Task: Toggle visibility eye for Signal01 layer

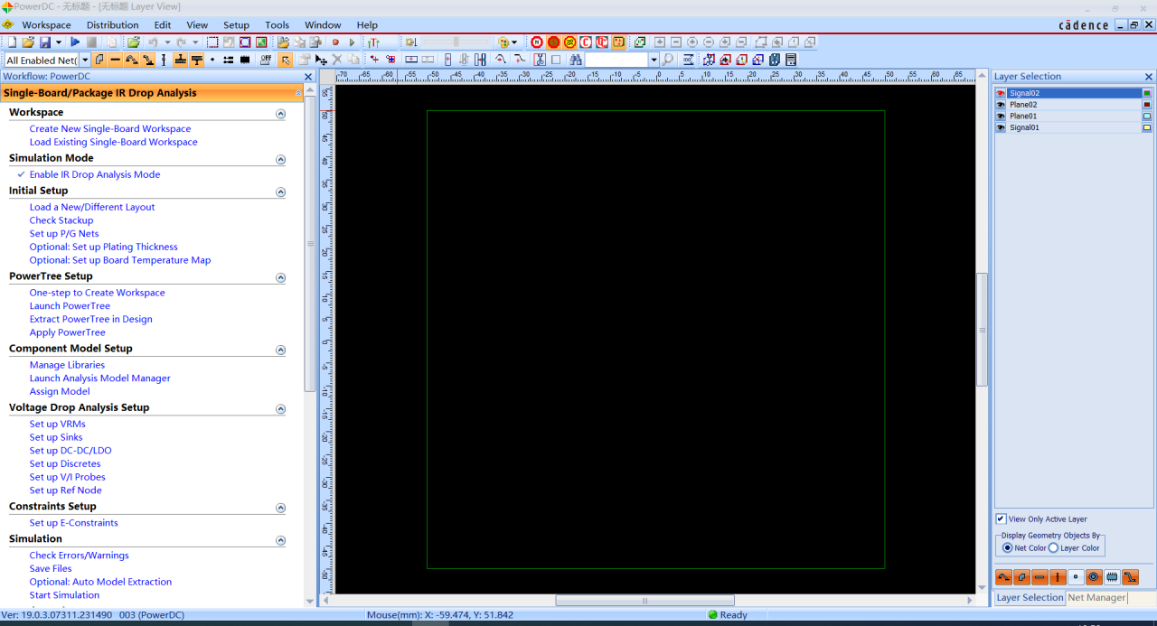Action: [1001, 128]
